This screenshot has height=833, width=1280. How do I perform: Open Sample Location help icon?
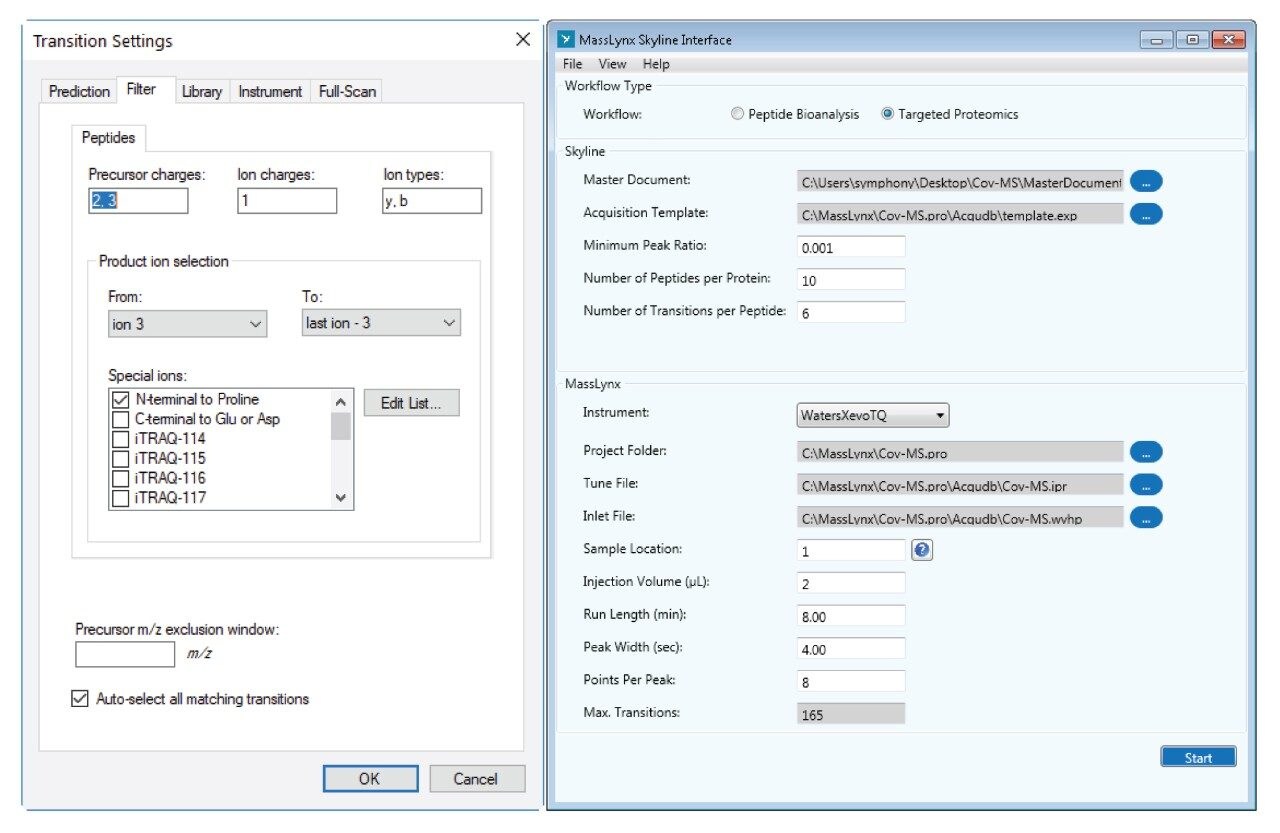(x=921, y=550)
